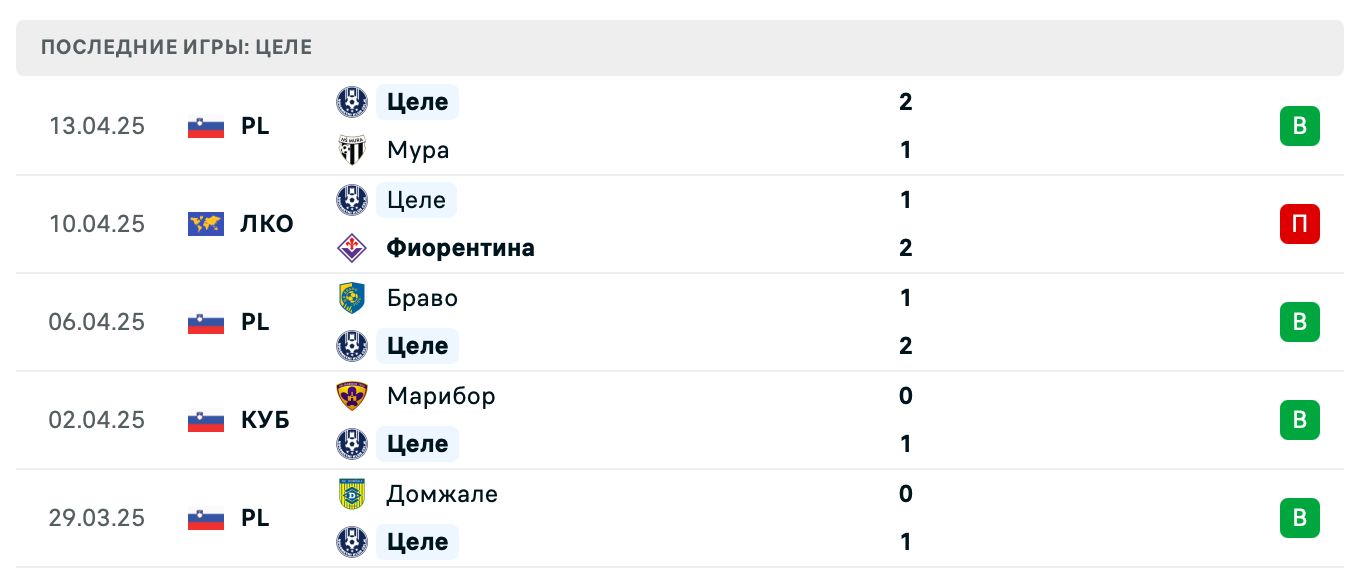
Task: Open the Мура team link
Action: tap(418, 150)
